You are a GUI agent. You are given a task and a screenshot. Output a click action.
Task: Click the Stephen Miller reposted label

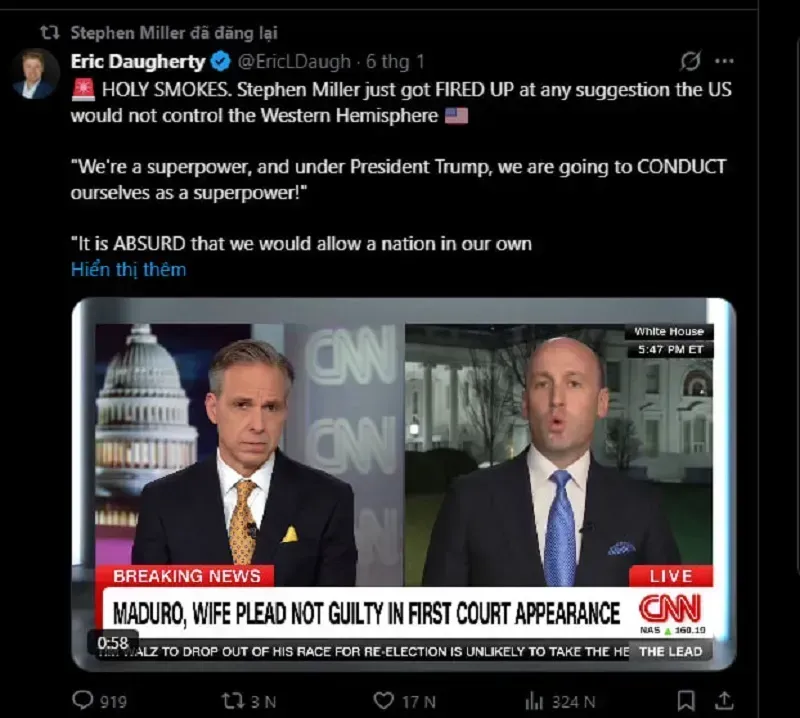coord(174,33)
